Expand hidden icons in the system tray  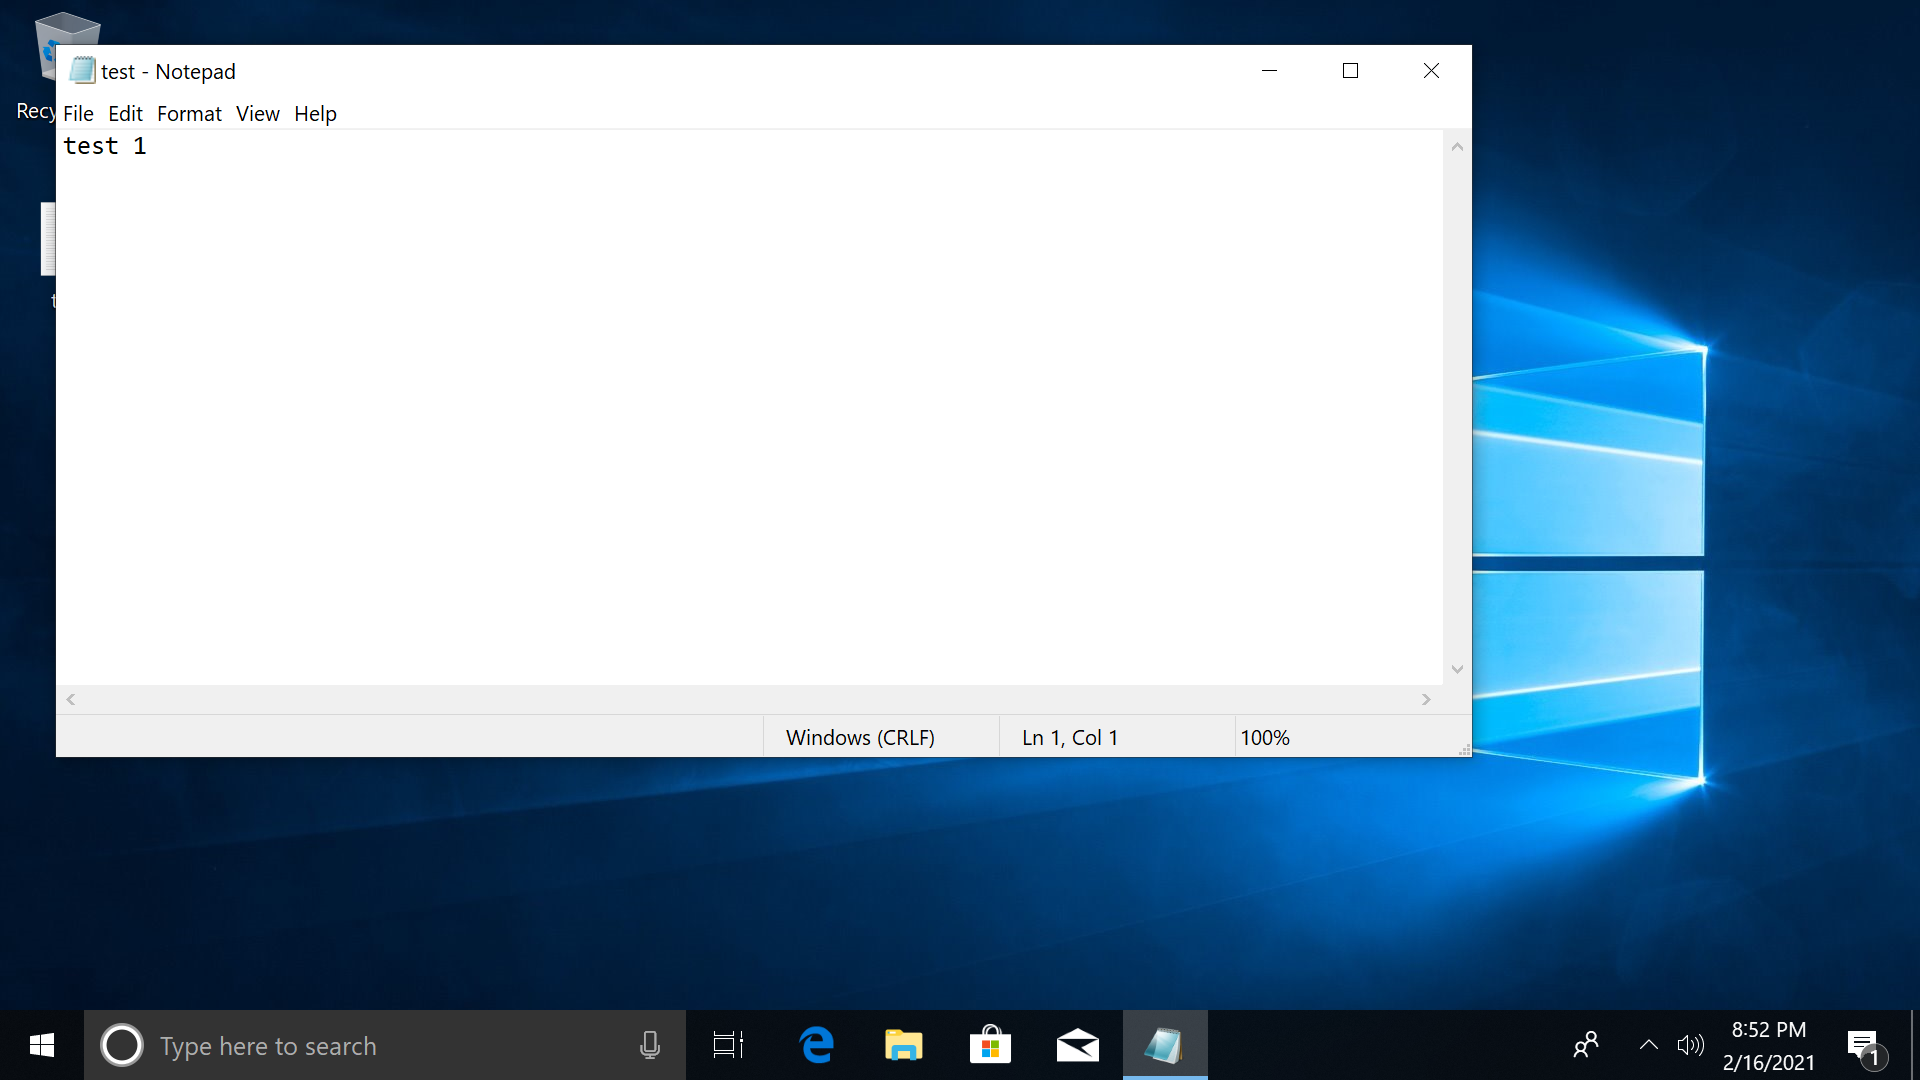tap(1647, 1045)
